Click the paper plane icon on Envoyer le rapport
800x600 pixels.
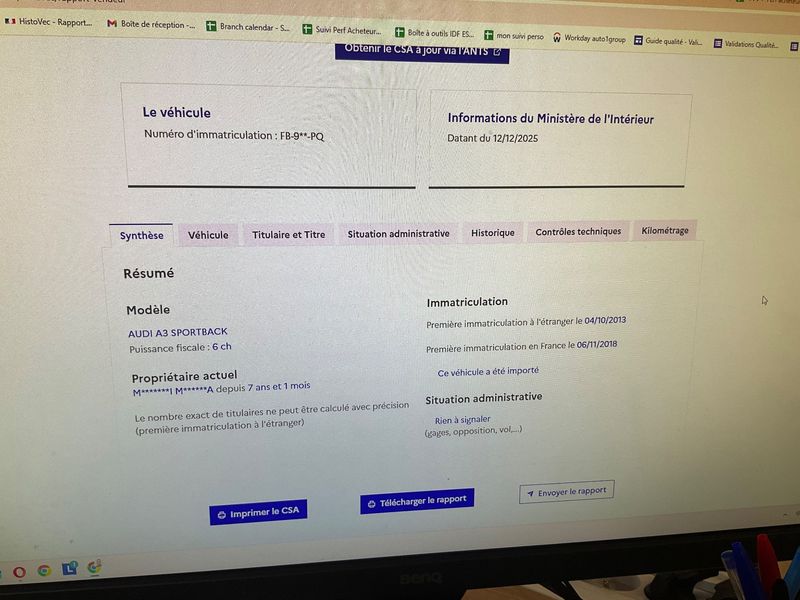click(x=529, y=494)
